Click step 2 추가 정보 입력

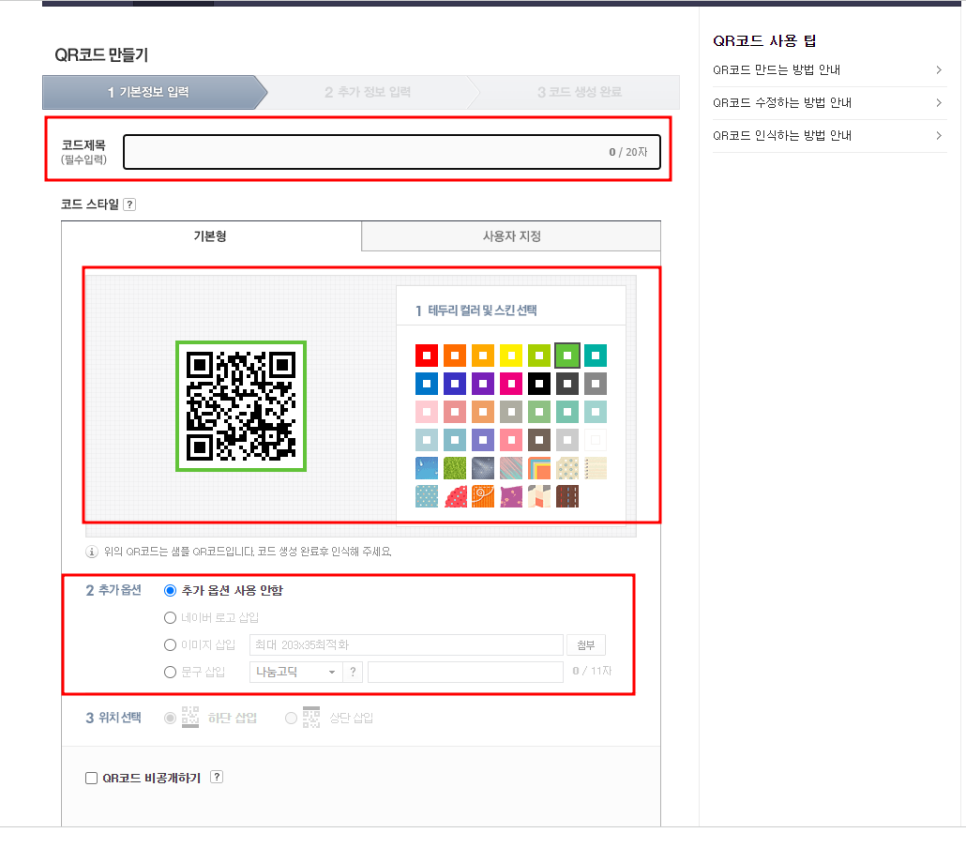(x=368, y=92)
